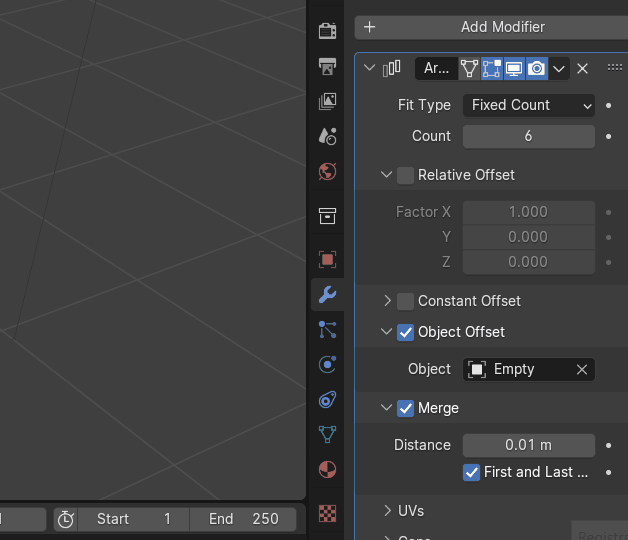Animate the Fit Type property dot

pyautogui.click(x=608, y=106)
